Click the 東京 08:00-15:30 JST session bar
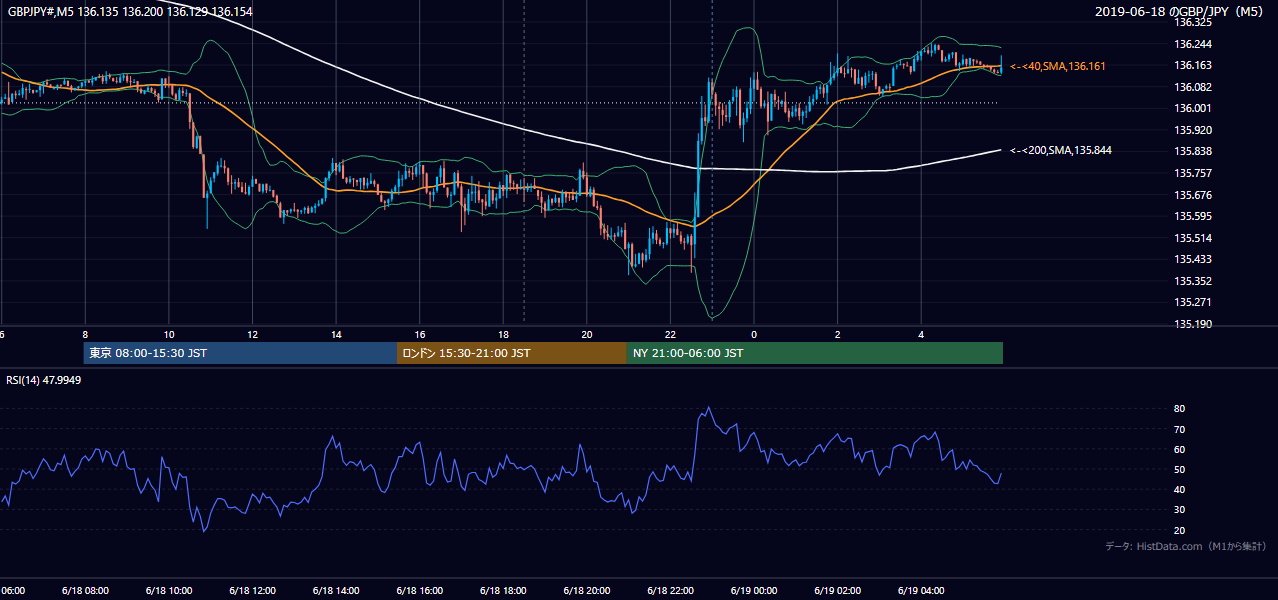 [240, 353]
